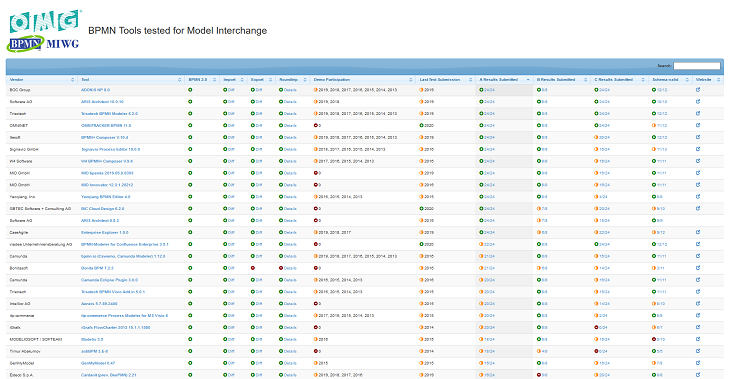
Task: Sort table by Import column
Action: 233,80
